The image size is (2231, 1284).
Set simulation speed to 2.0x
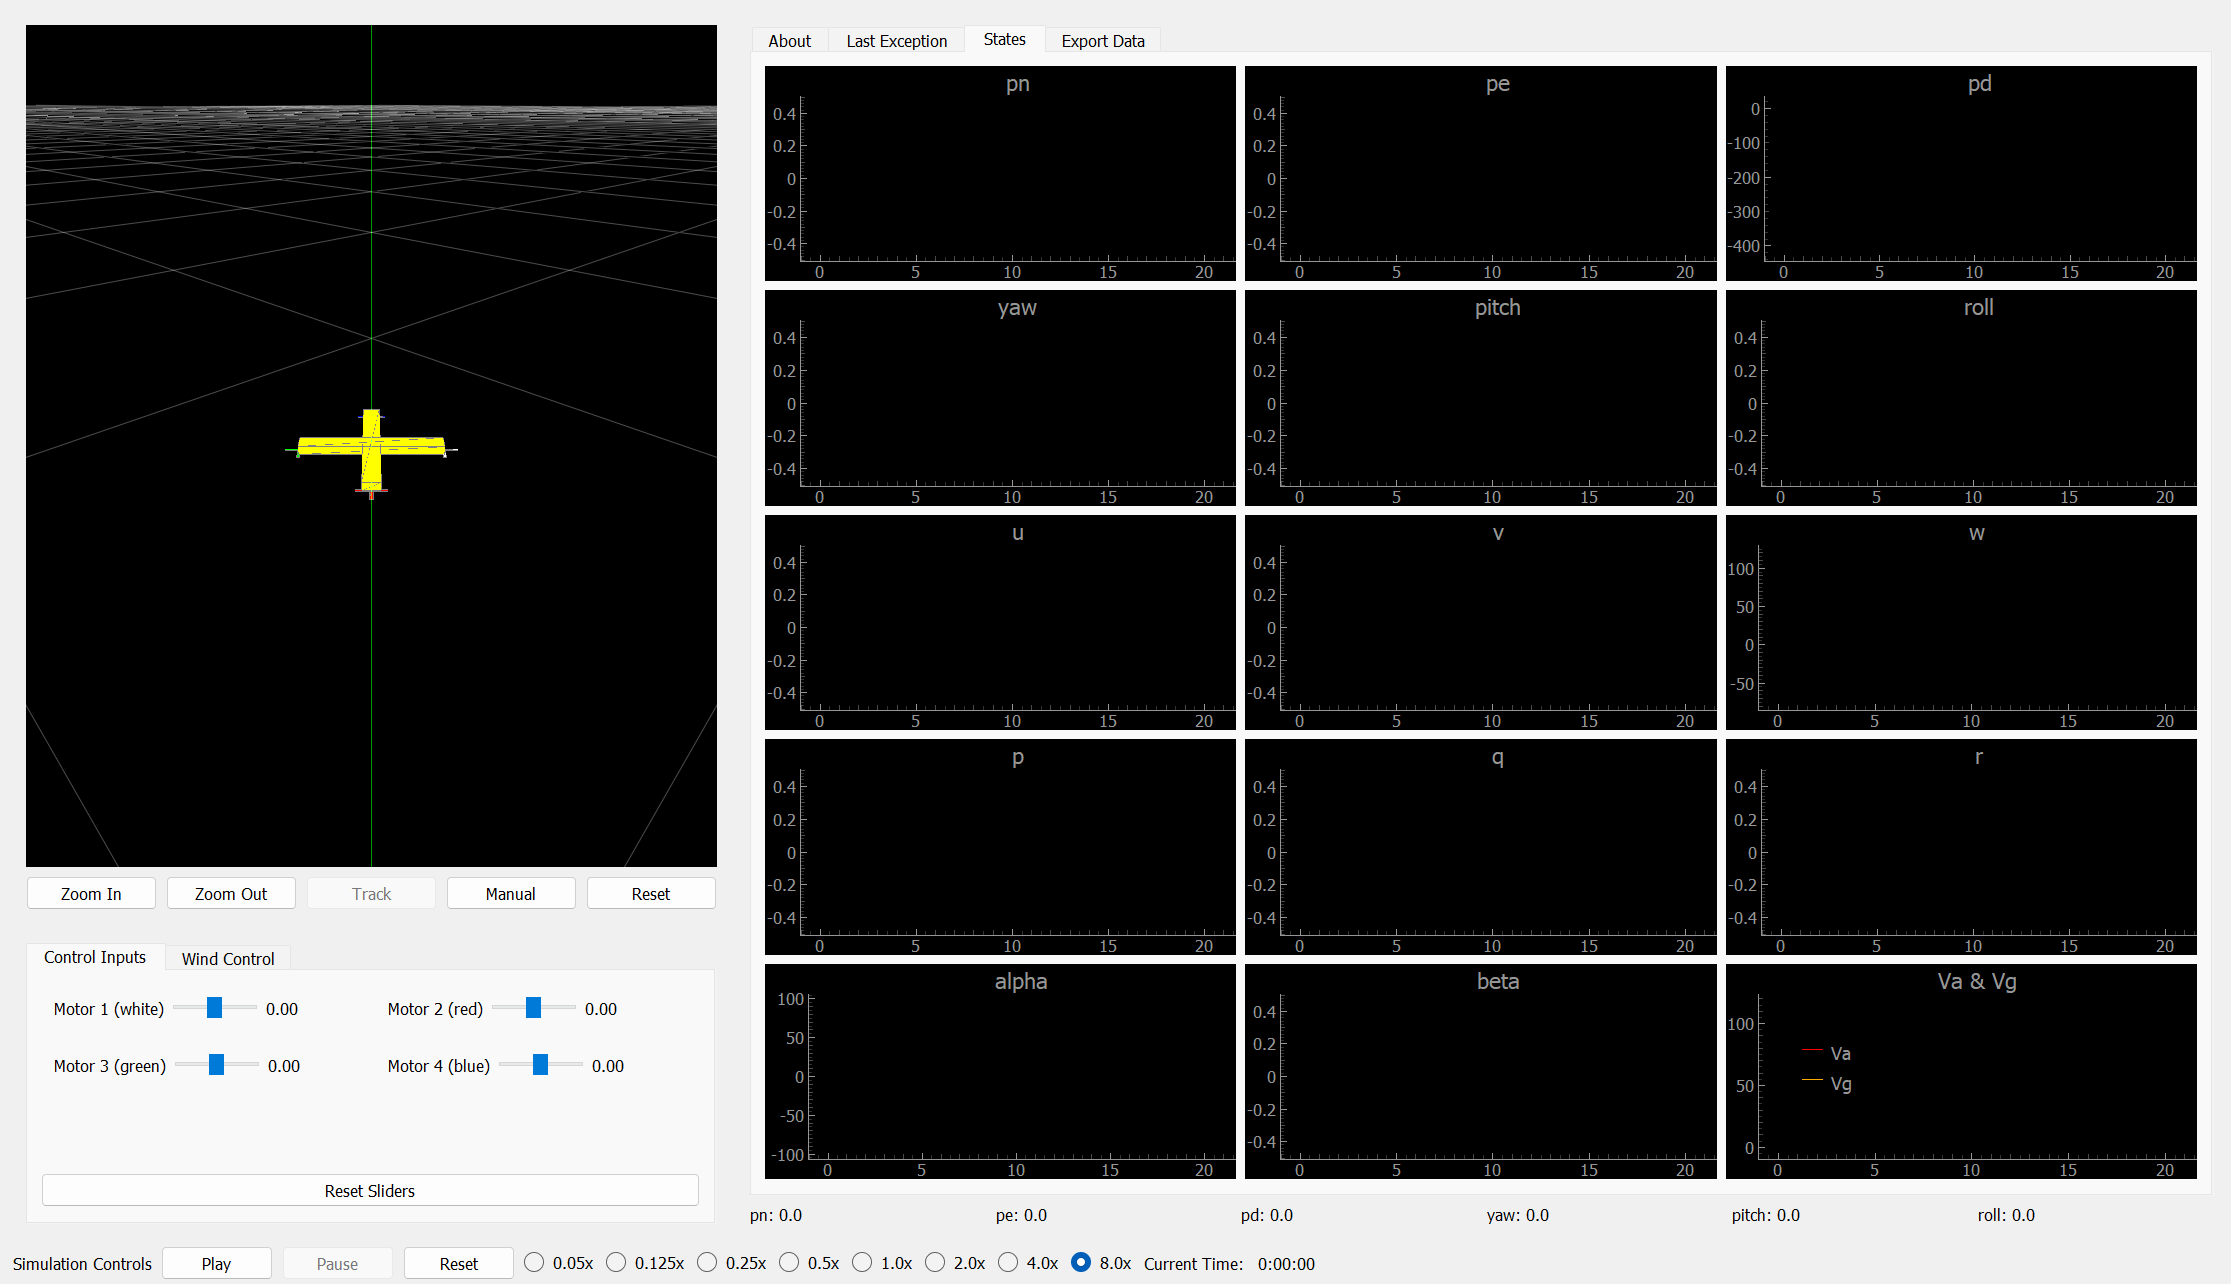pyautogui.click(x=936, y=1262)
